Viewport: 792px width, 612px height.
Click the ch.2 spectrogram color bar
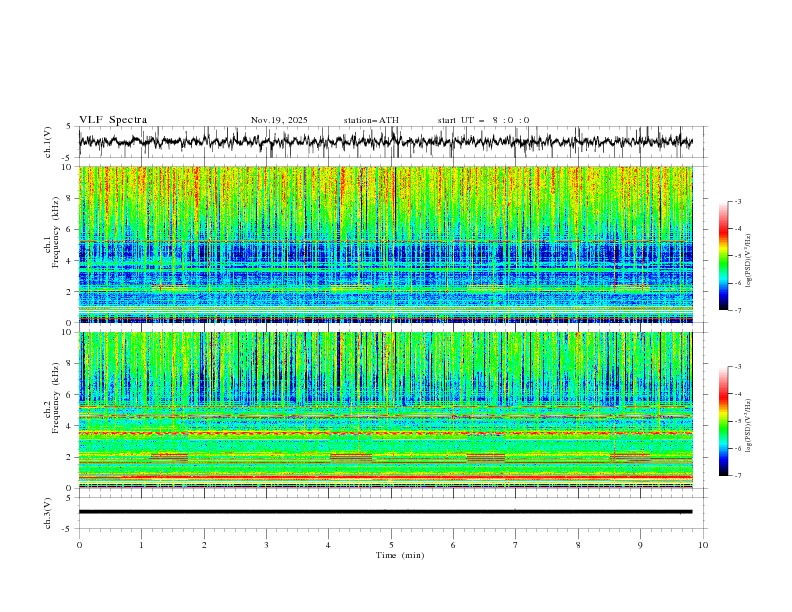coord(723,421)
